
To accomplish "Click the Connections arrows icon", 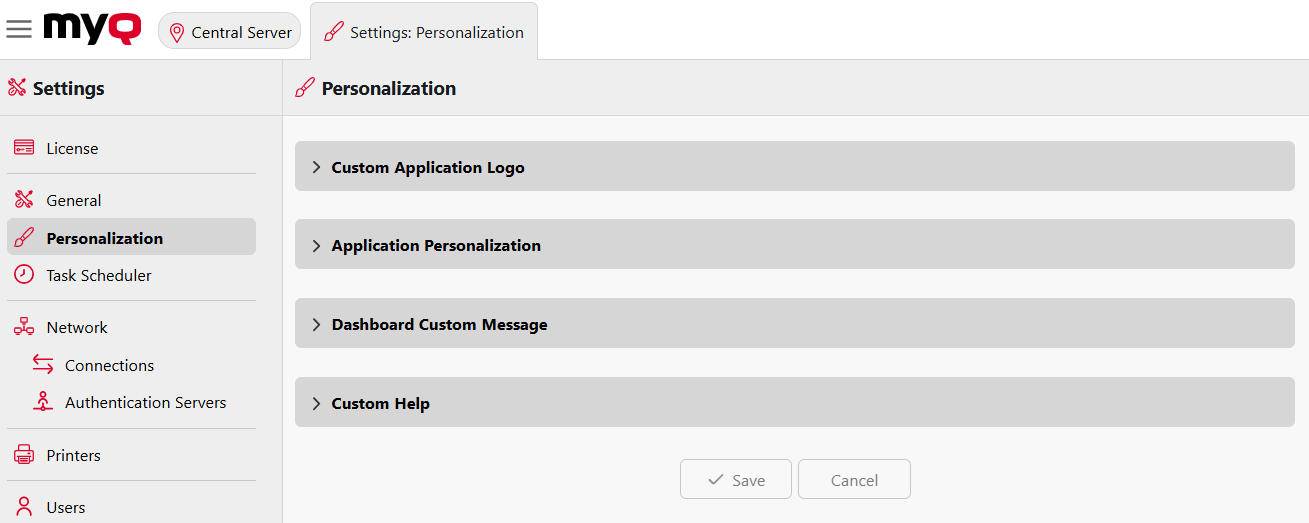I will 43,365.
